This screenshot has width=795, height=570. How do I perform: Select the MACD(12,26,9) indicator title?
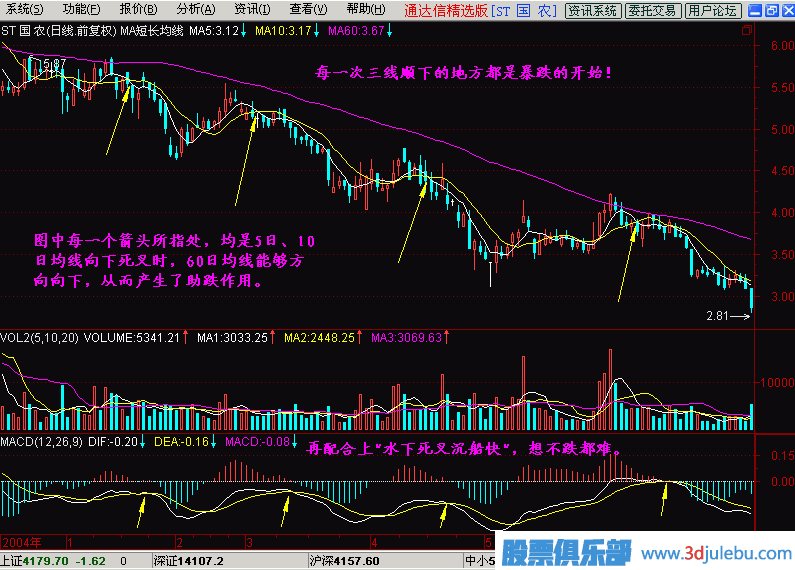pos(40,441)
